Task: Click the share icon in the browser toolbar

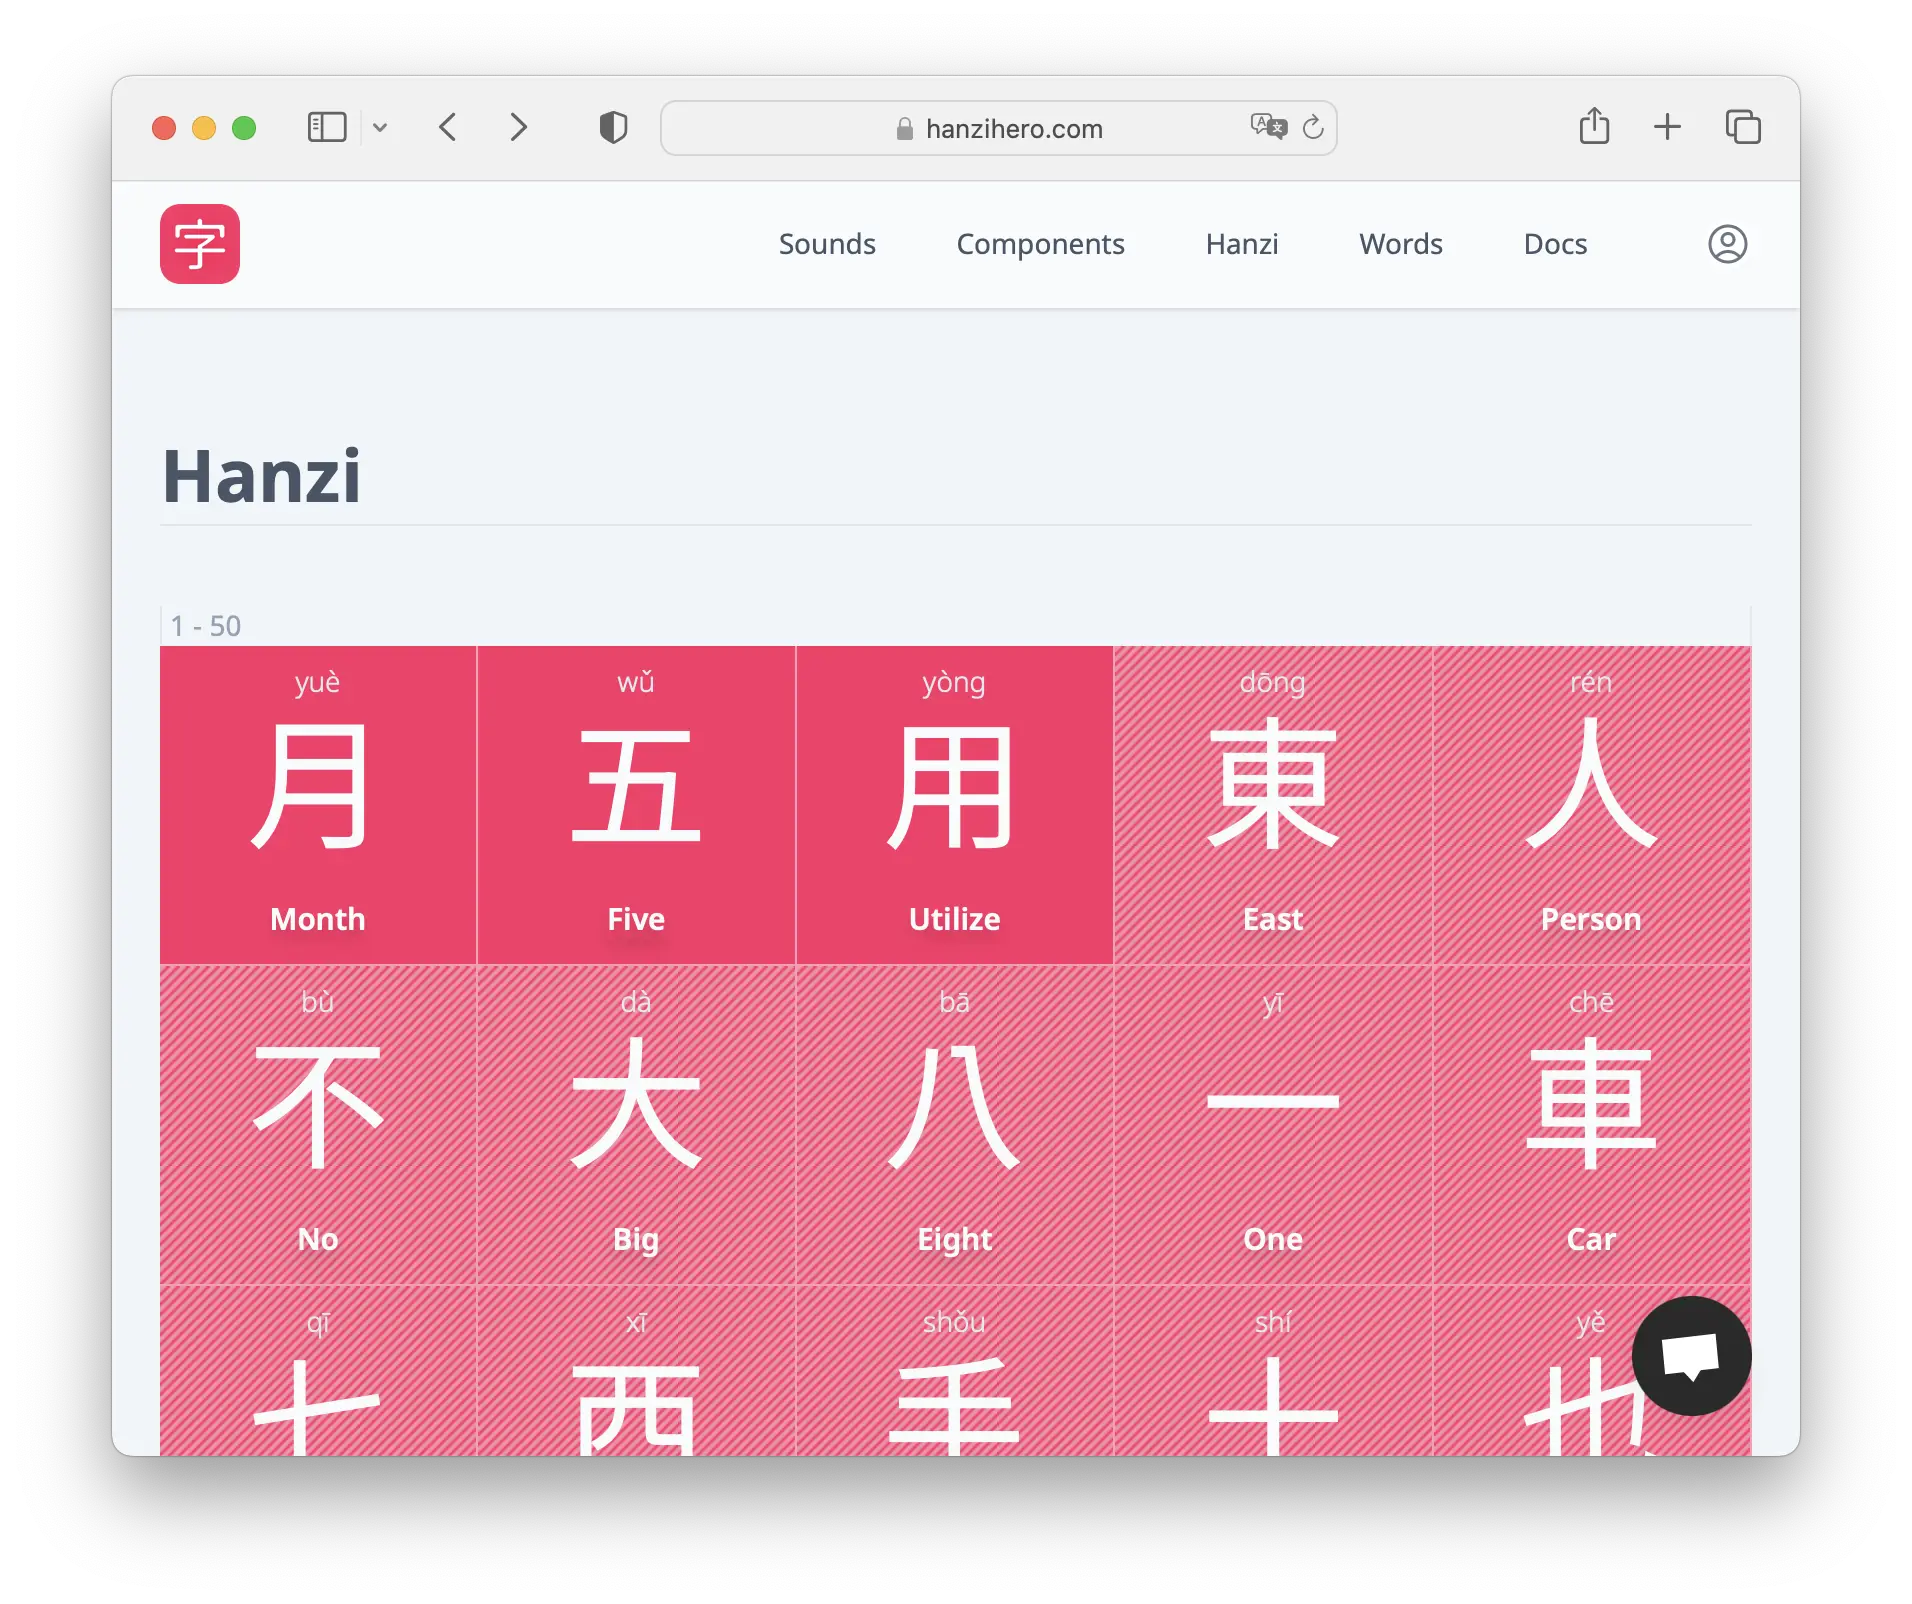Action: (1595, 127)
